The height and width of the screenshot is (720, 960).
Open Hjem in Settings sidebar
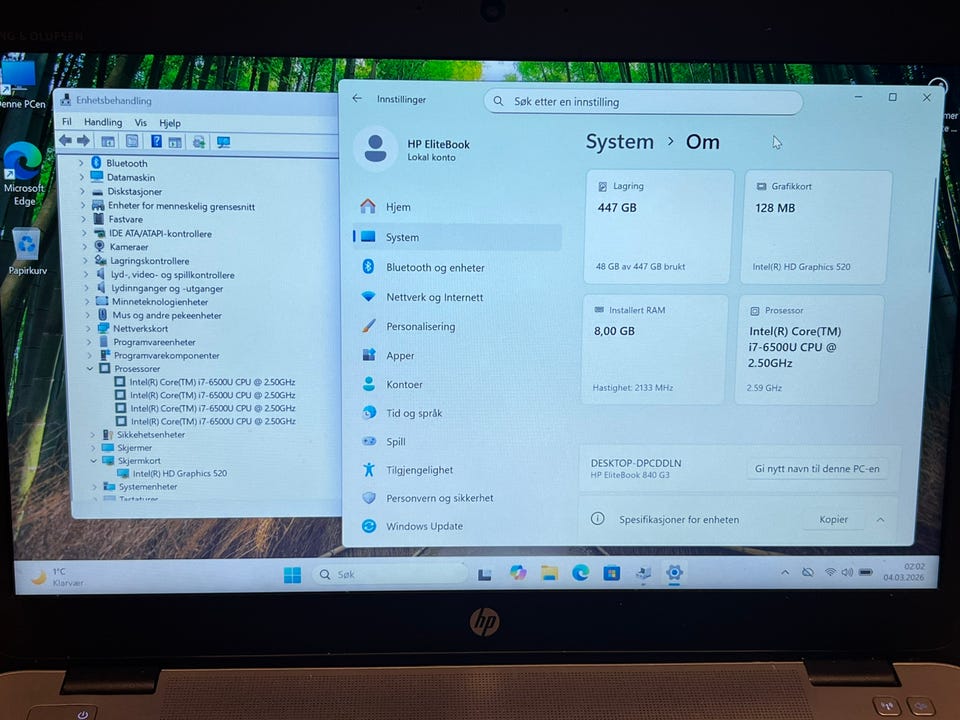pos(457,207)
